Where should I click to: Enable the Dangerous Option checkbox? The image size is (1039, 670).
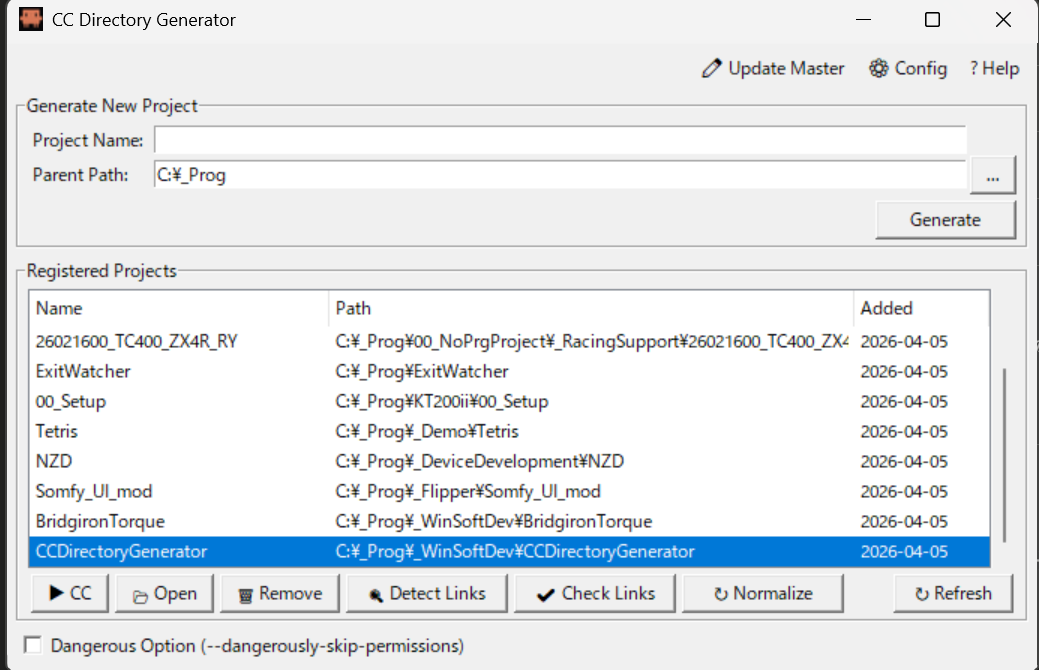point(32,645)
